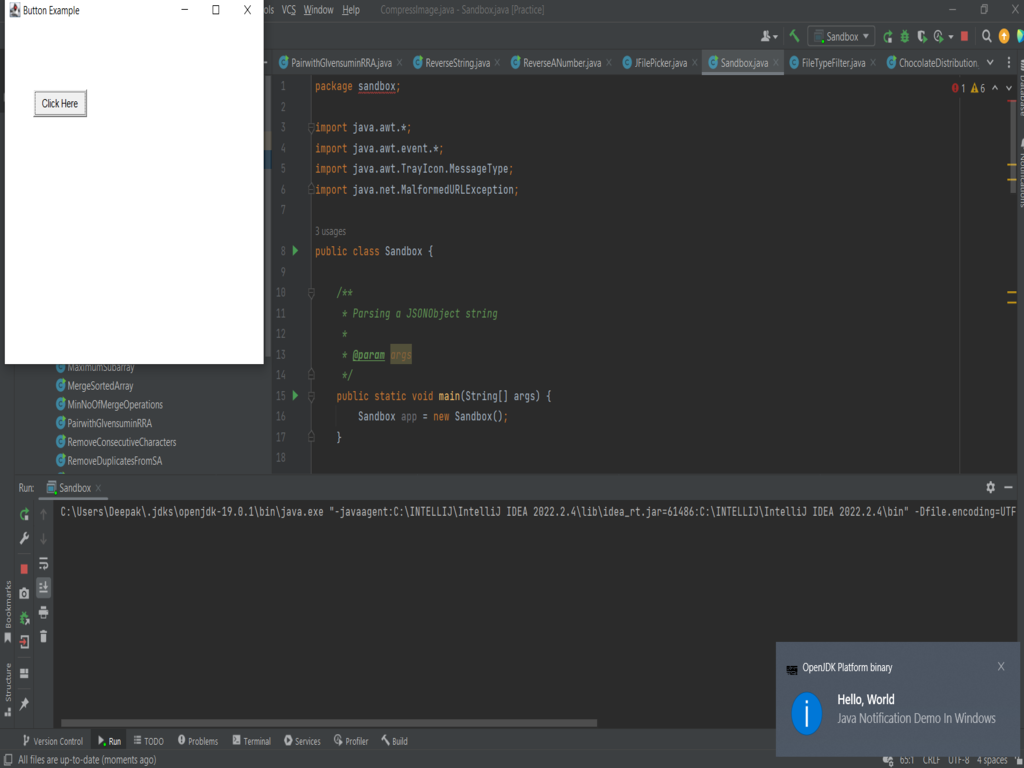This screenshot has width=1024, height=768.
Task: Click the Run console horizontal scrollbar
Action: point(328,723)
